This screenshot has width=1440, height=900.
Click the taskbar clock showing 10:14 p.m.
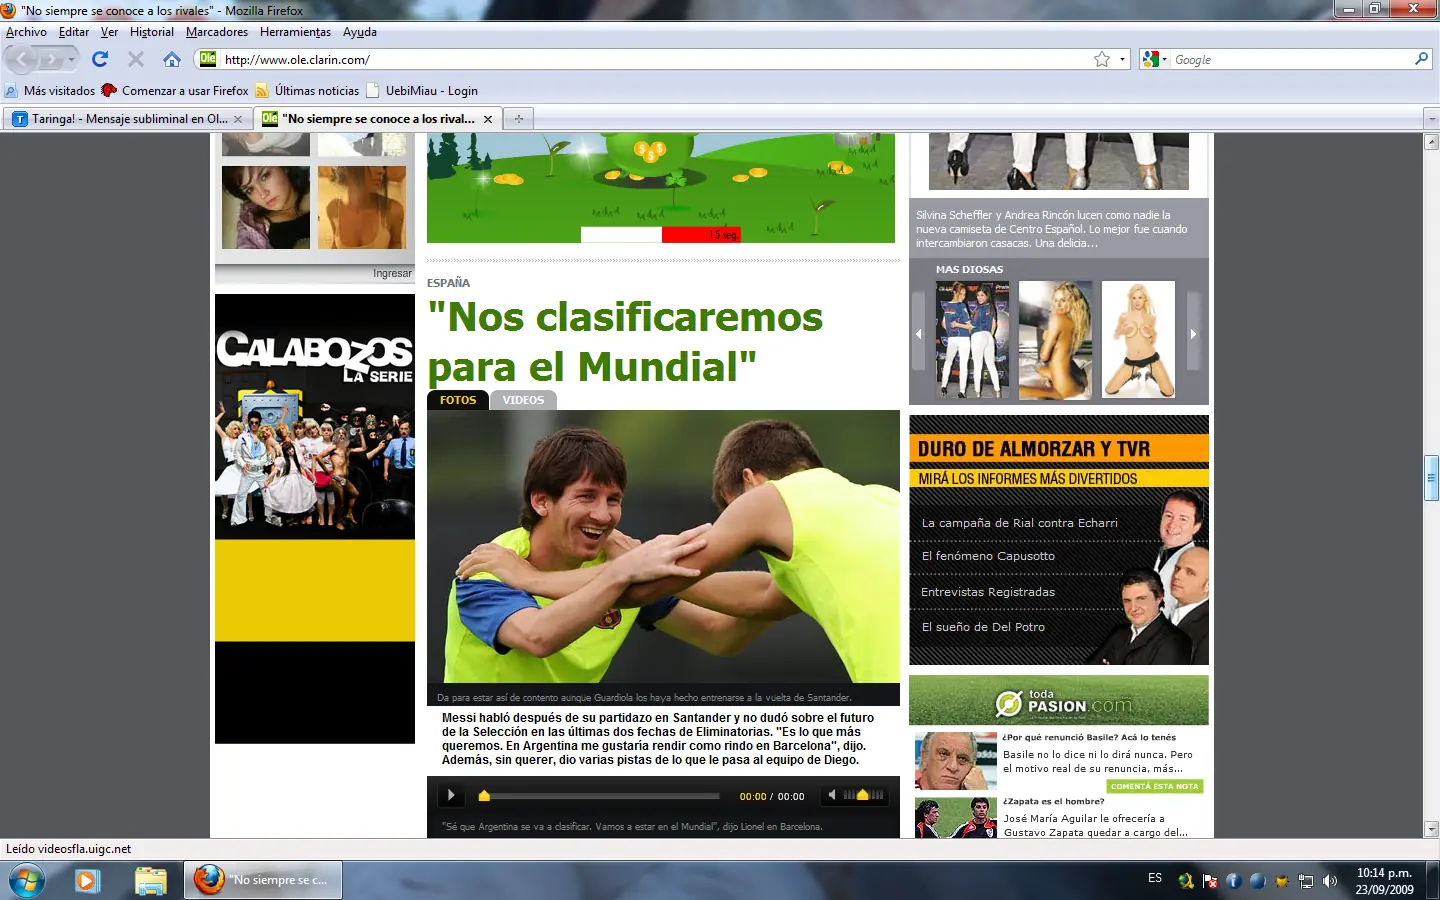coord(1384,881)
